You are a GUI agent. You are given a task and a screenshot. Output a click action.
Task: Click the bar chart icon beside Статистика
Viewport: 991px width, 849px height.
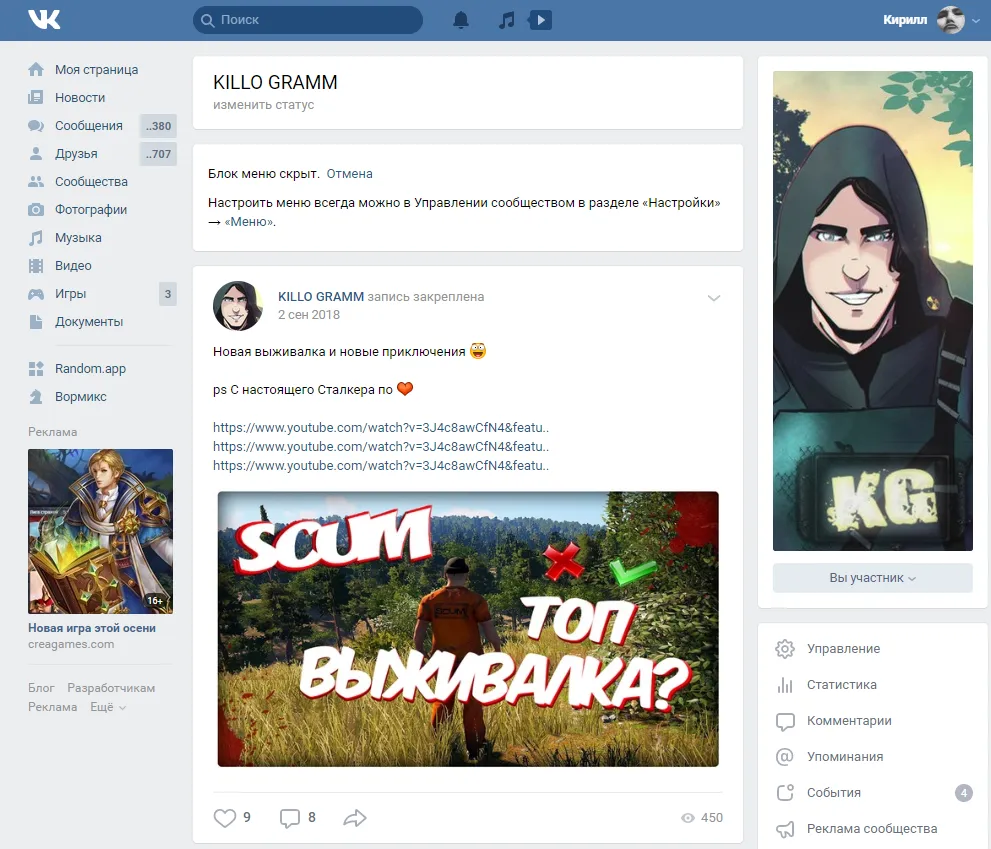coord(785,685)
